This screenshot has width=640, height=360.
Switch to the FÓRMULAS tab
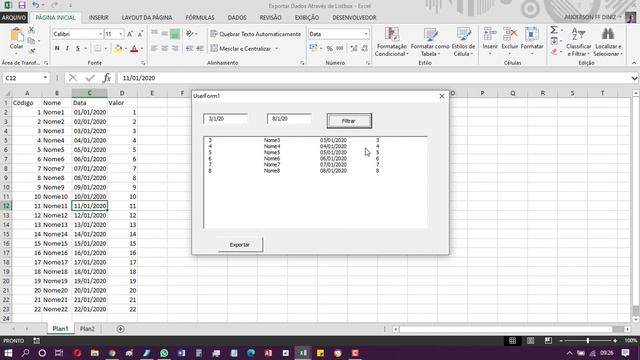click(x=200, y=18)
